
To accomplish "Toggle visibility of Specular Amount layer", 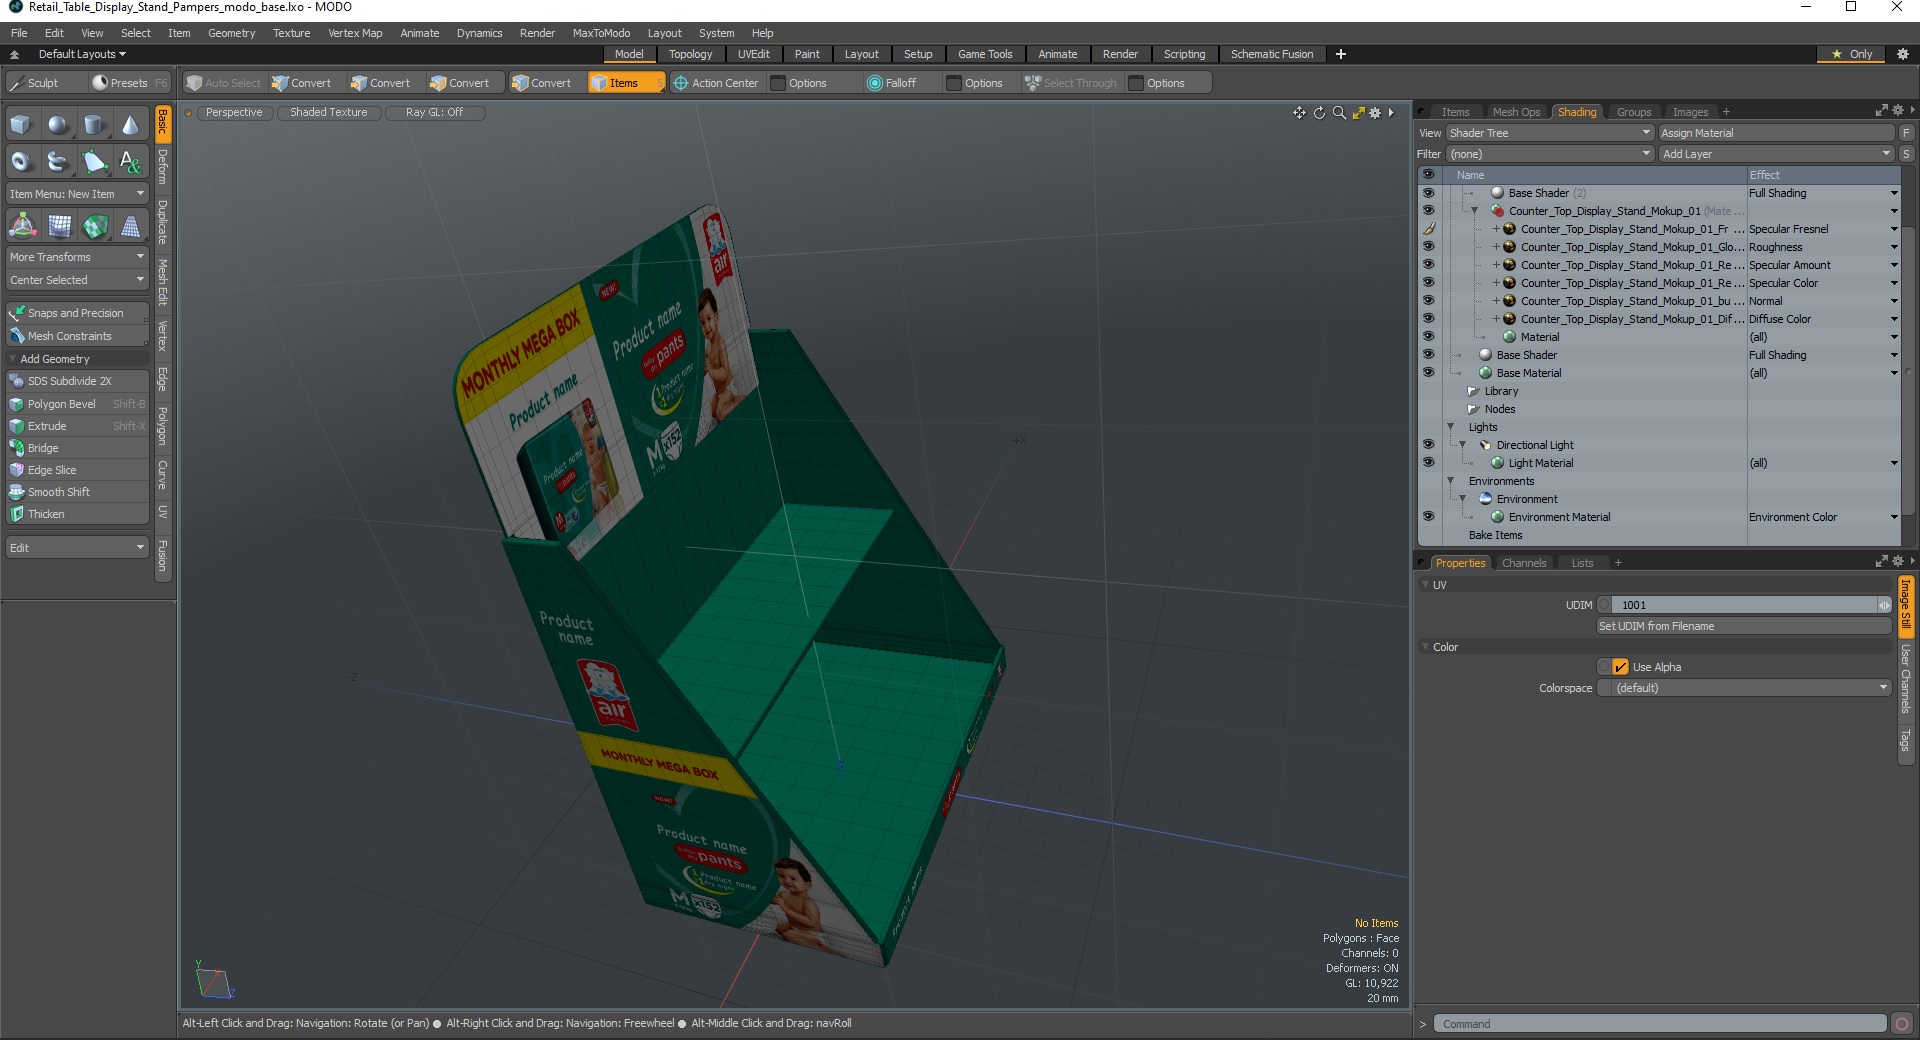I will 1428,265.
